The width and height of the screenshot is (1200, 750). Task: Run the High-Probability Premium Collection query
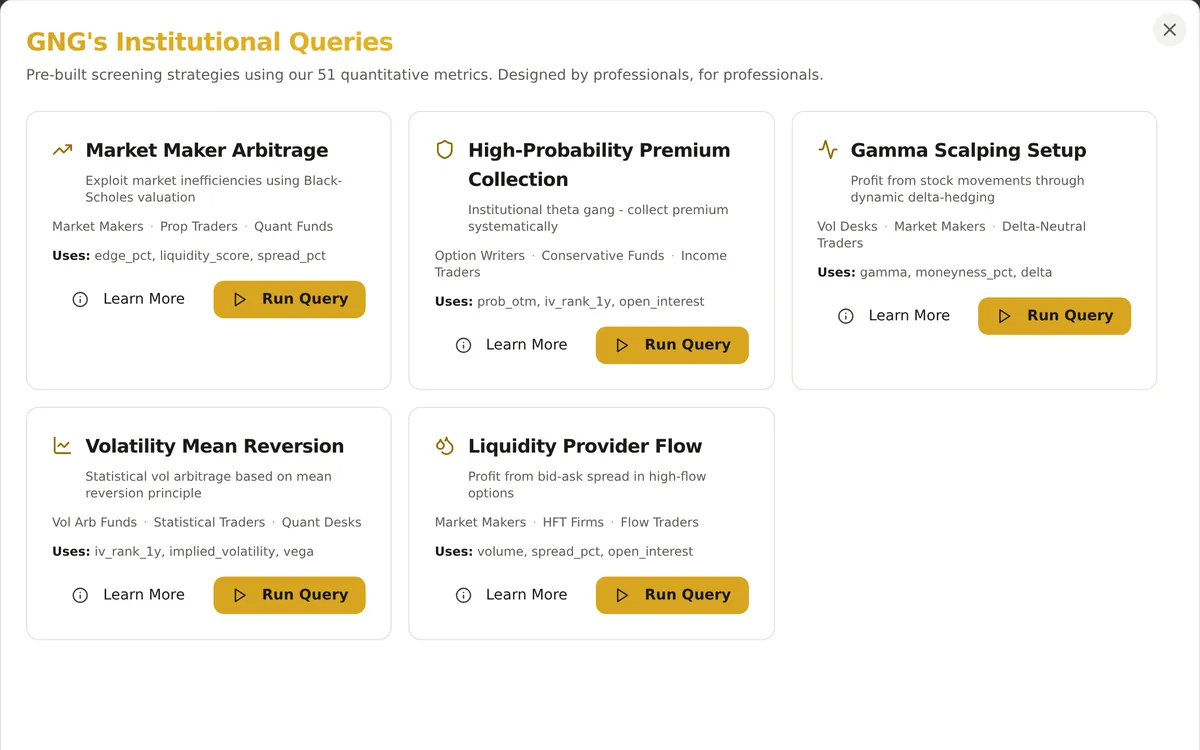[x=672, y=345]
